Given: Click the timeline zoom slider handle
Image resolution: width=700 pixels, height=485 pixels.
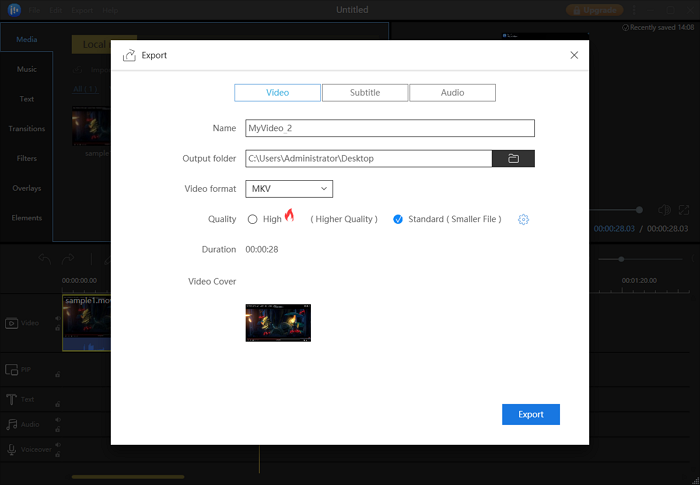Looking at the screenshot, I should (621, 259).
